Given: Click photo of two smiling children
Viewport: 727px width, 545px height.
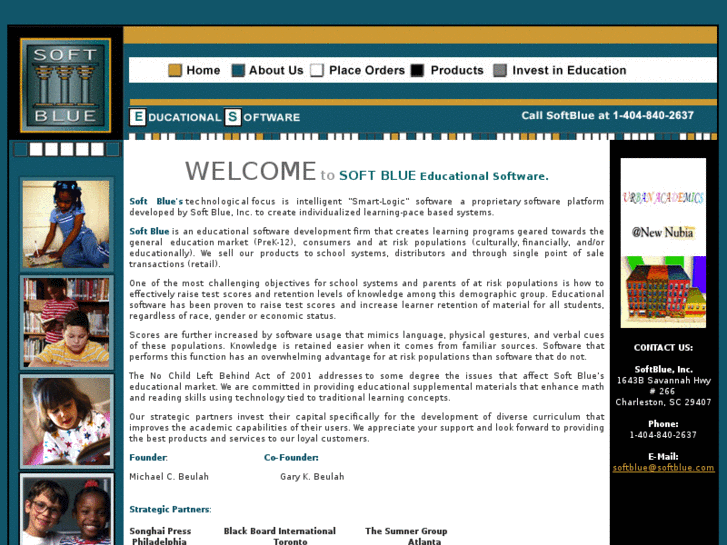Looking at the screenshot, I should click(x=66, y=509).
